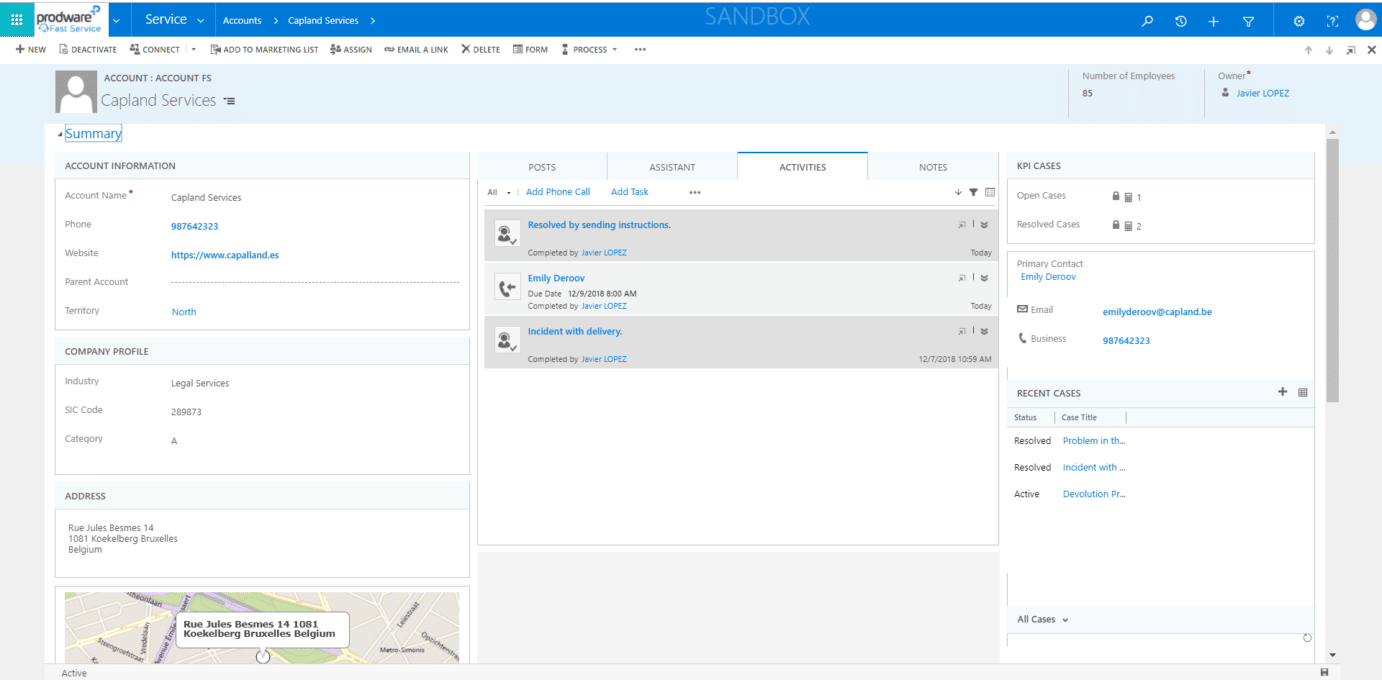Open recently viewed items history
The image size is (1382, 680).
(1181, 20)
